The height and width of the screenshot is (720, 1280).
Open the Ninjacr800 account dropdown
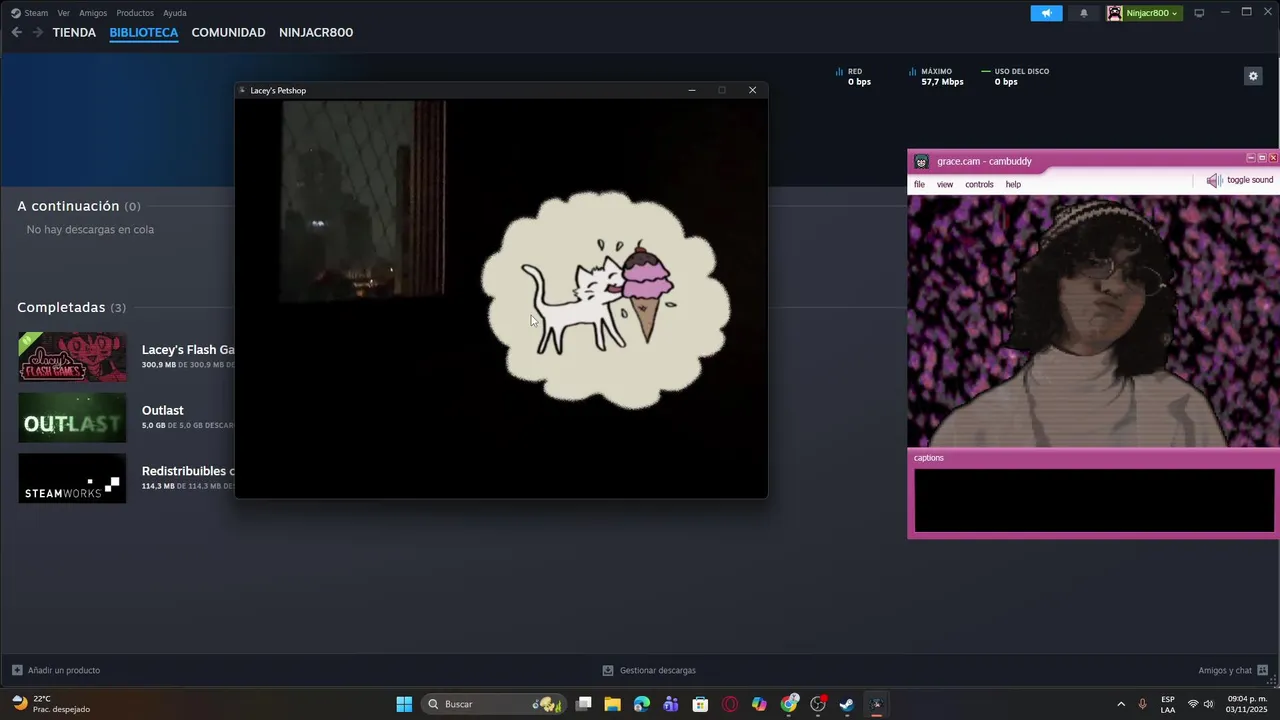tap(1144, 13)
